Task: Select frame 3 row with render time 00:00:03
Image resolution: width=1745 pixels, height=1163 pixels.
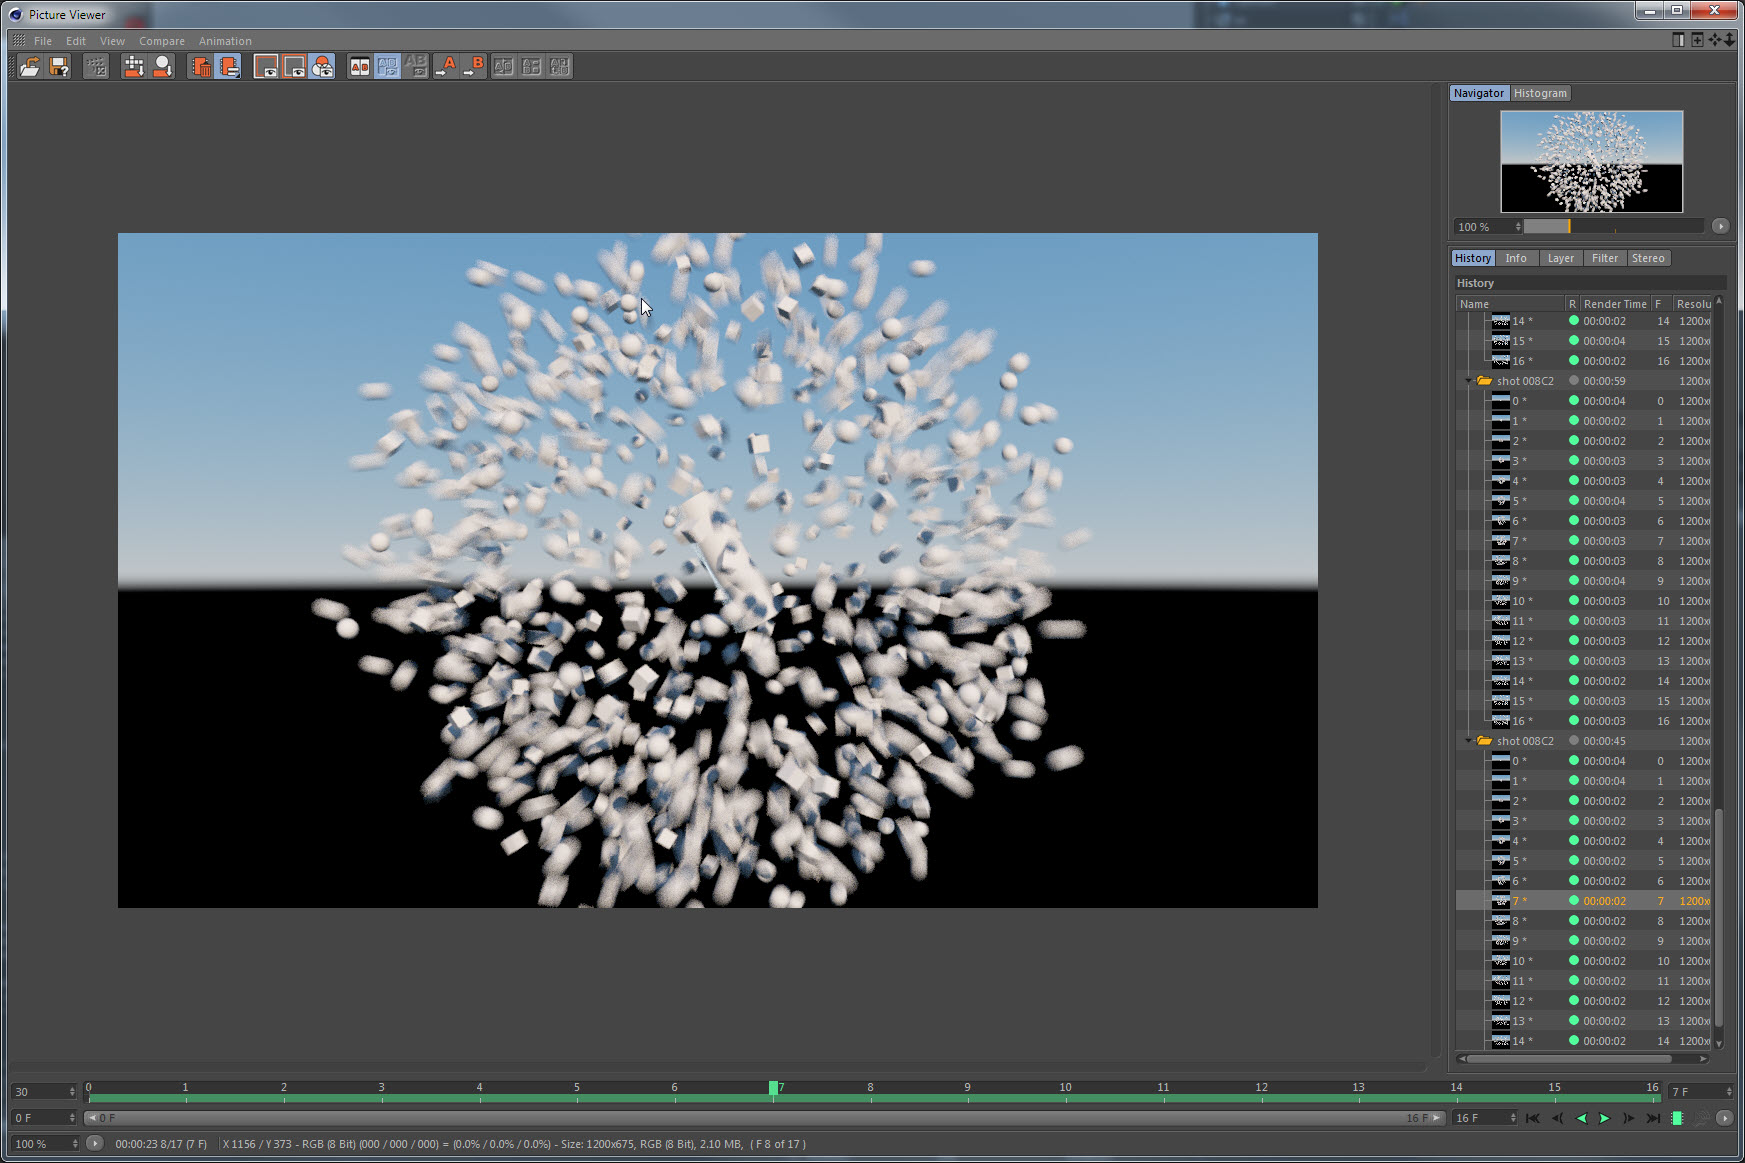Action: [1584, 461]
